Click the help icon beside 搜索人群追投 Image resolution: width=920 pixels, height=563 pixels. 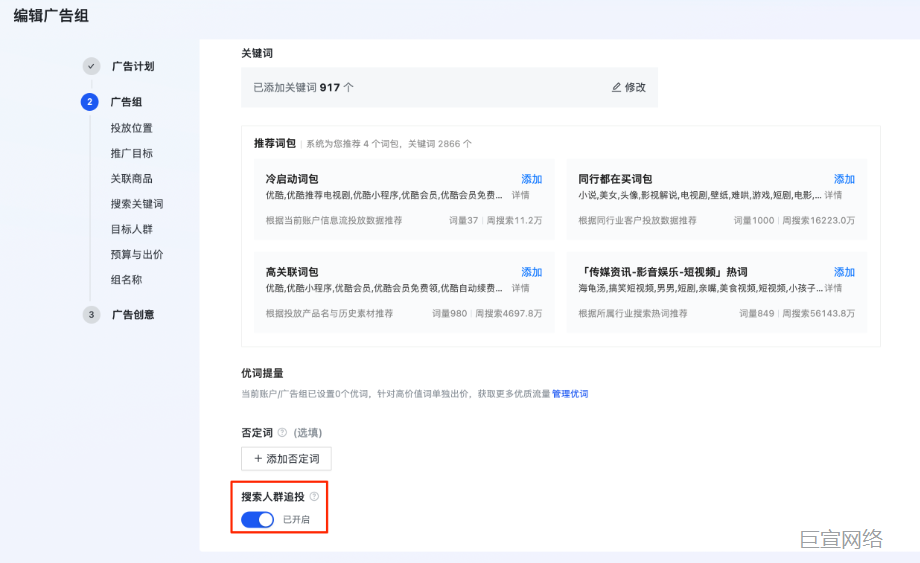coord(314,496)
